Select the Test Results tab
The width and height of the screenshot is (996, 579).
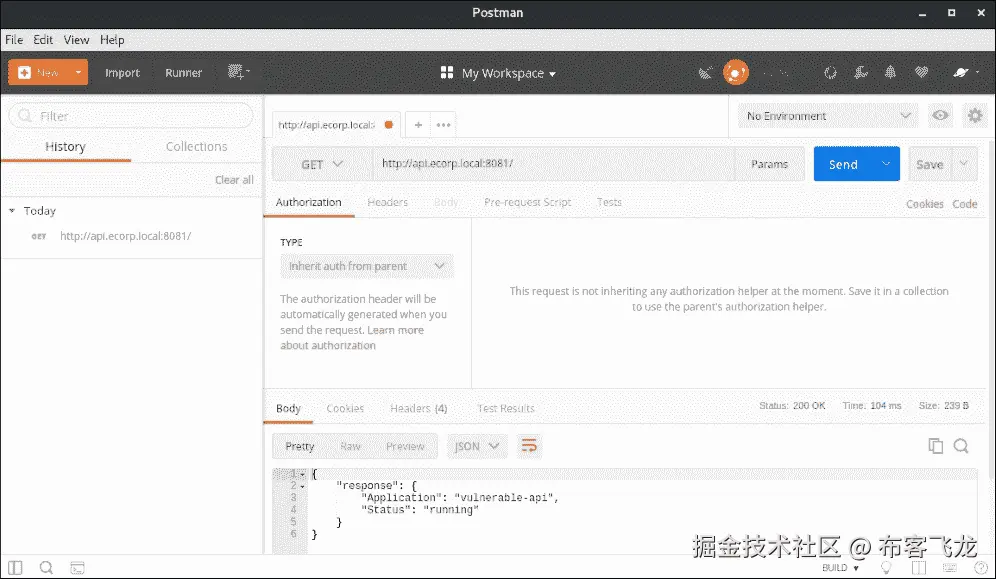point(506,409)
